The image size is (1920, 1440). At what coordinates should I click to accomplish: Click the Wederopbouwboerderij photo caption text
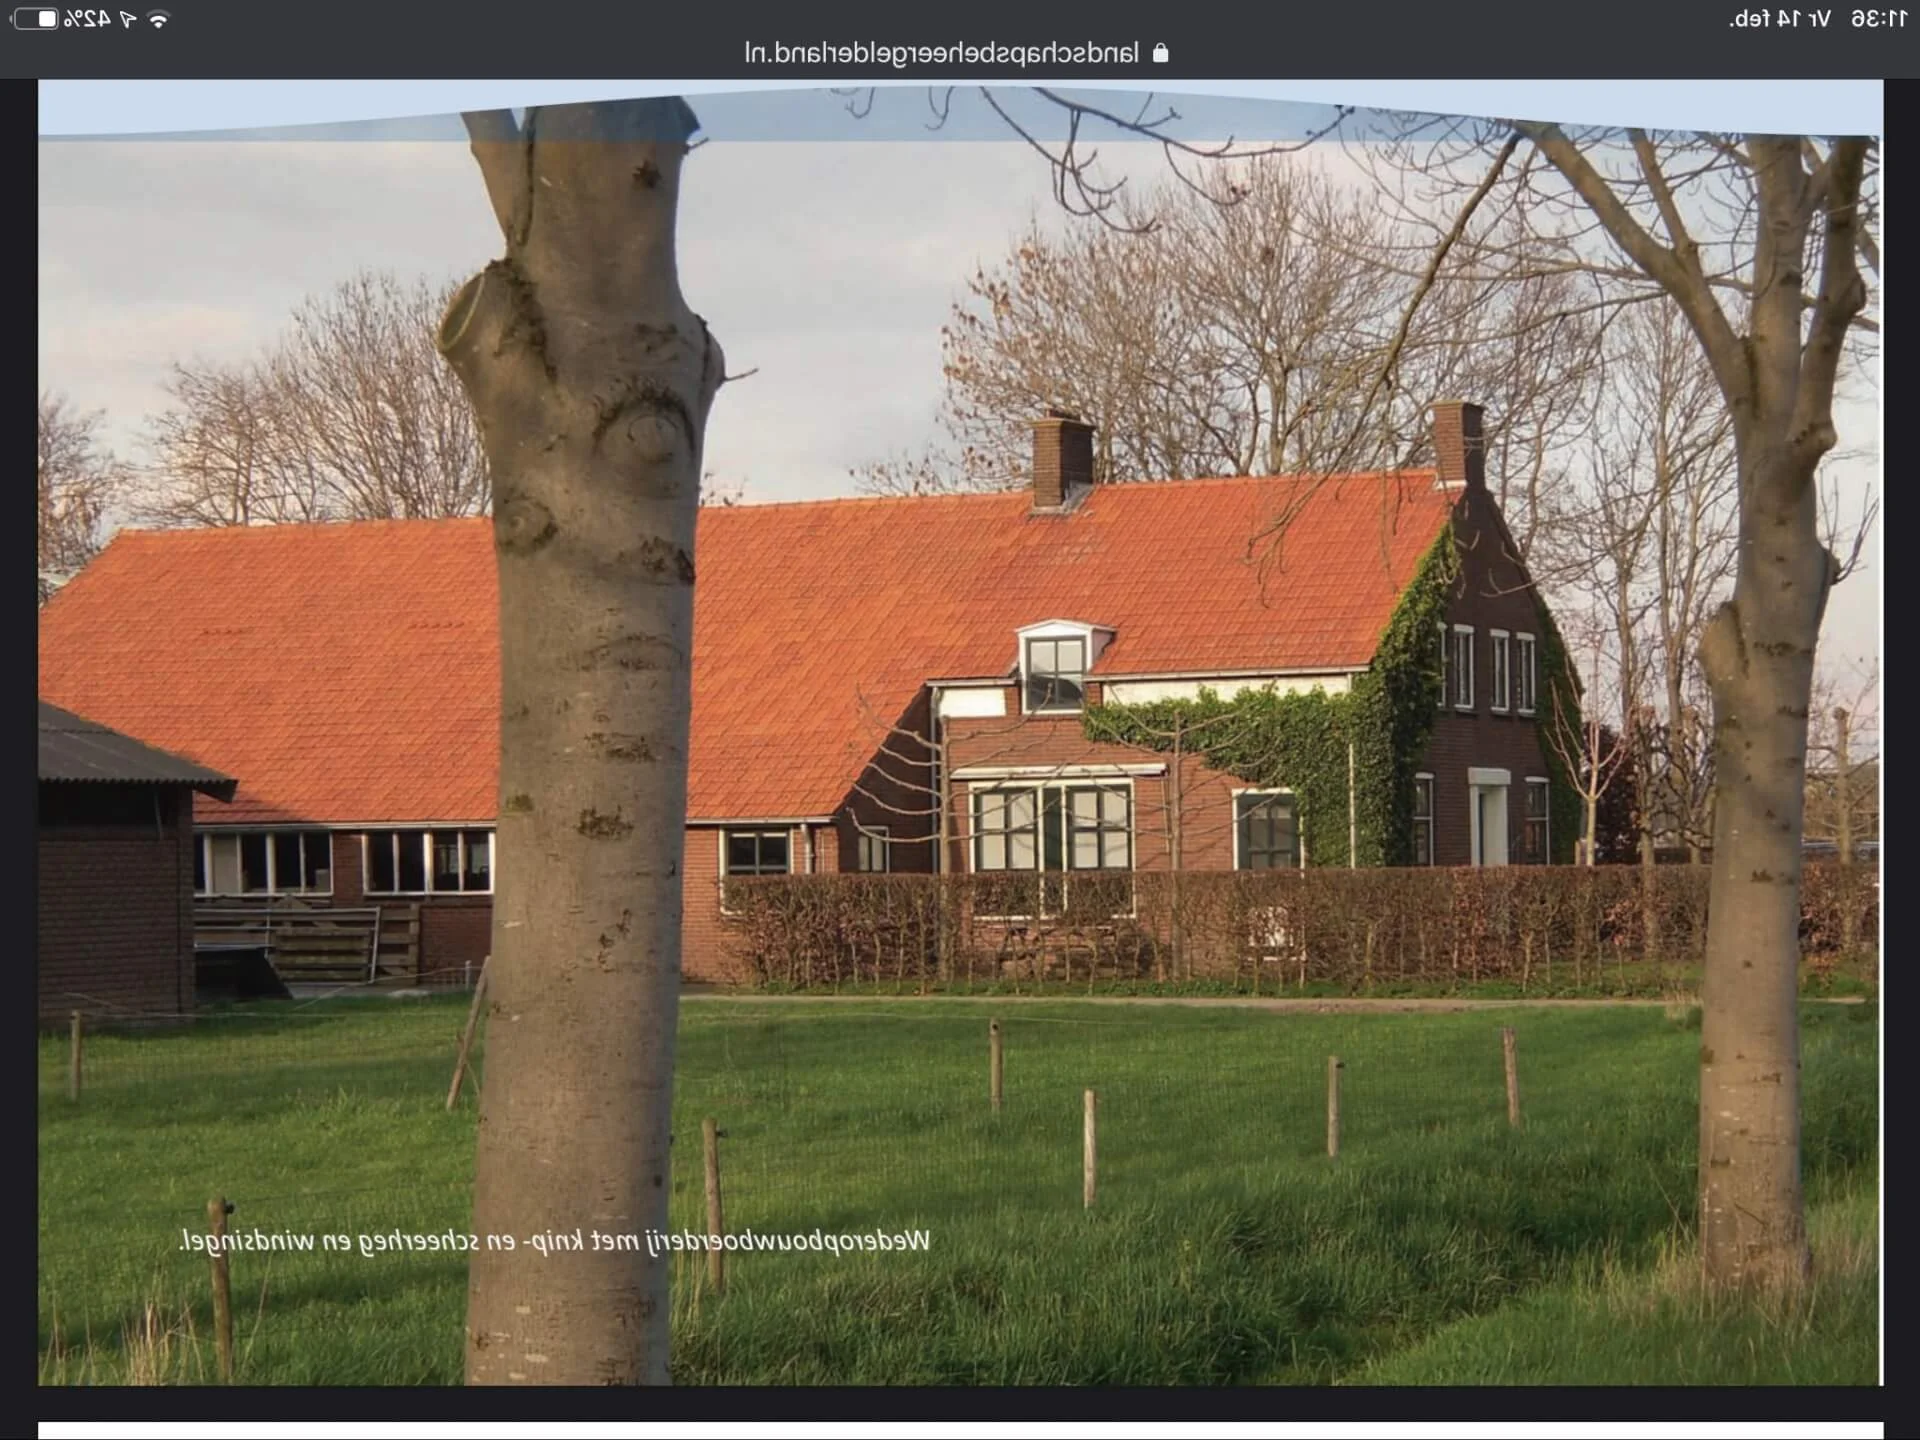point(554,1241)
